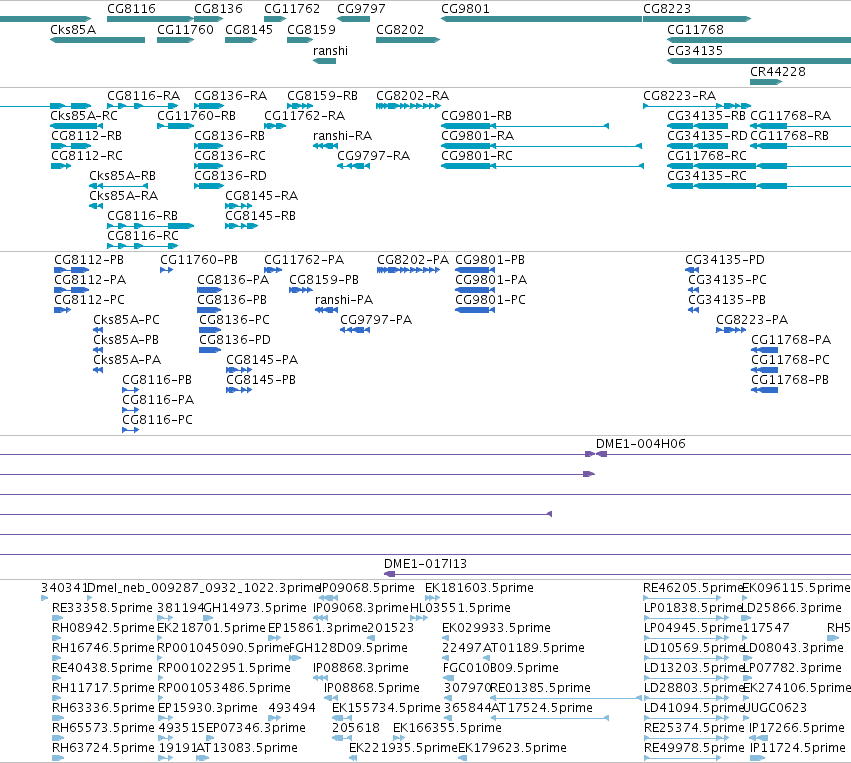Screen dimensions: 851x763
Task: Click the RE46205.5prime EST label
Action: tap(693, 588)
